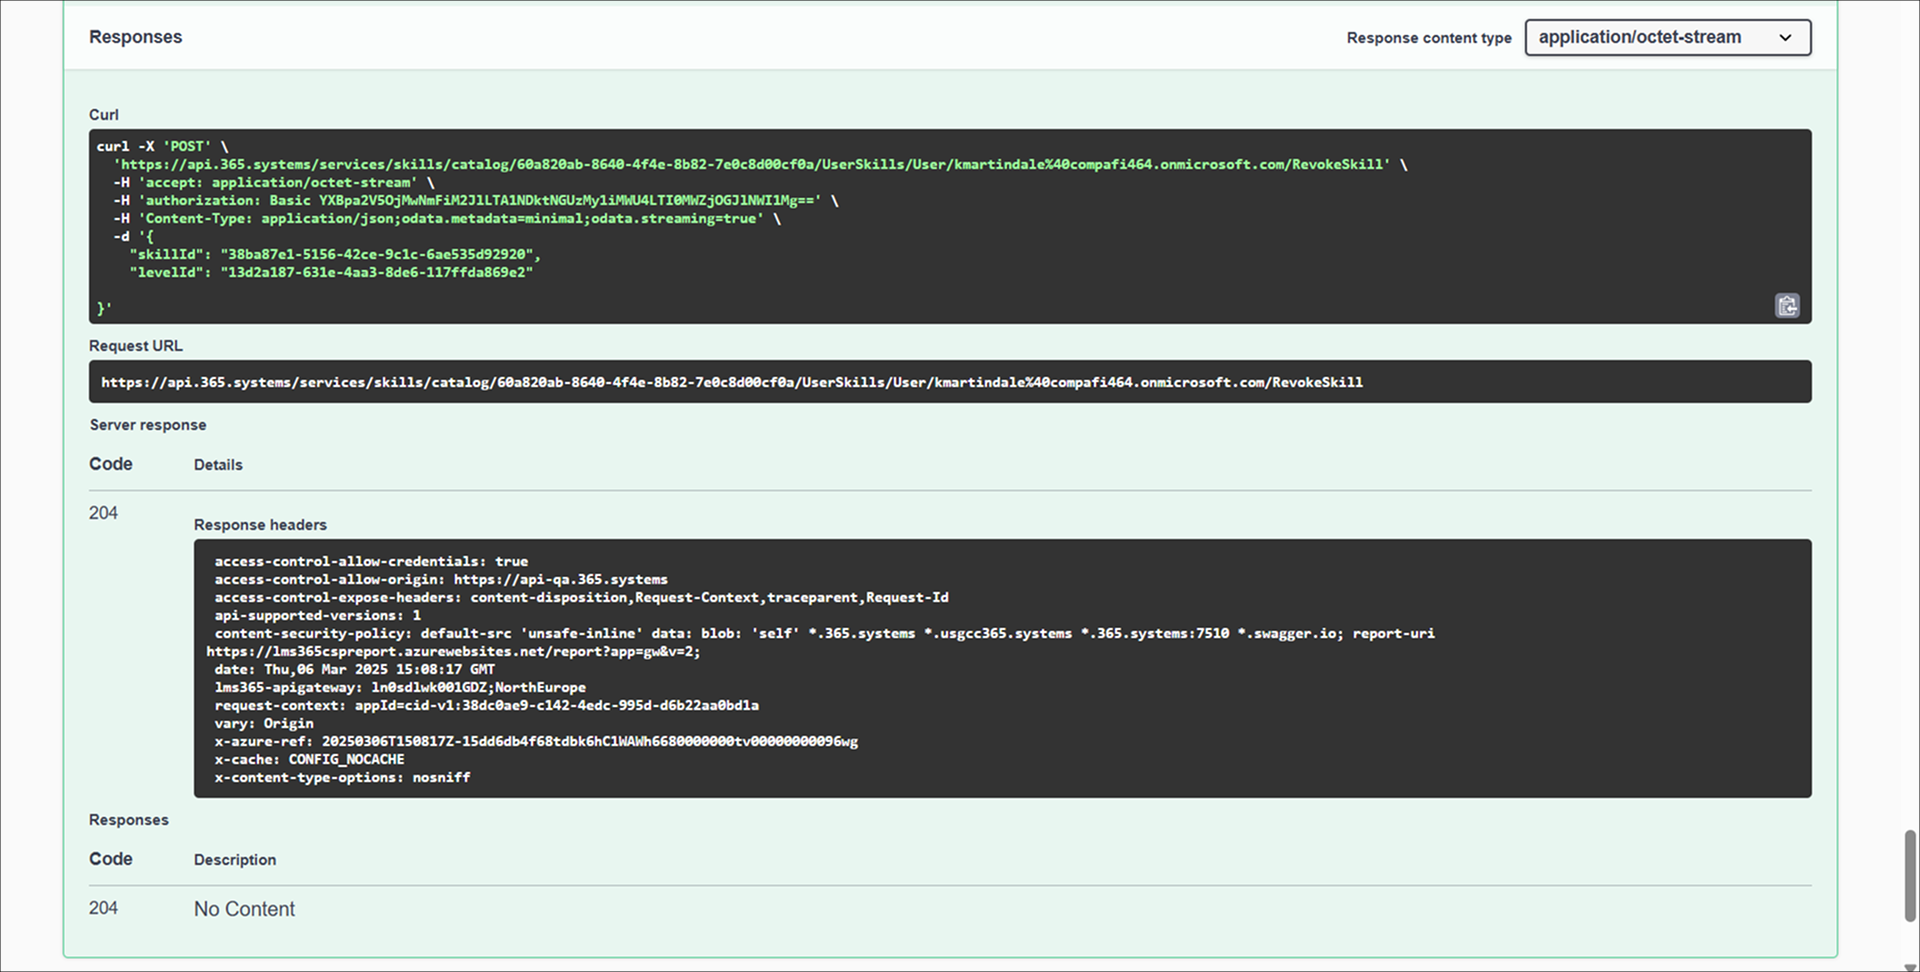1920x972 pixels.
Task: Click the vertical scrollbar thumb
Action: click(x=1910, y=875)
